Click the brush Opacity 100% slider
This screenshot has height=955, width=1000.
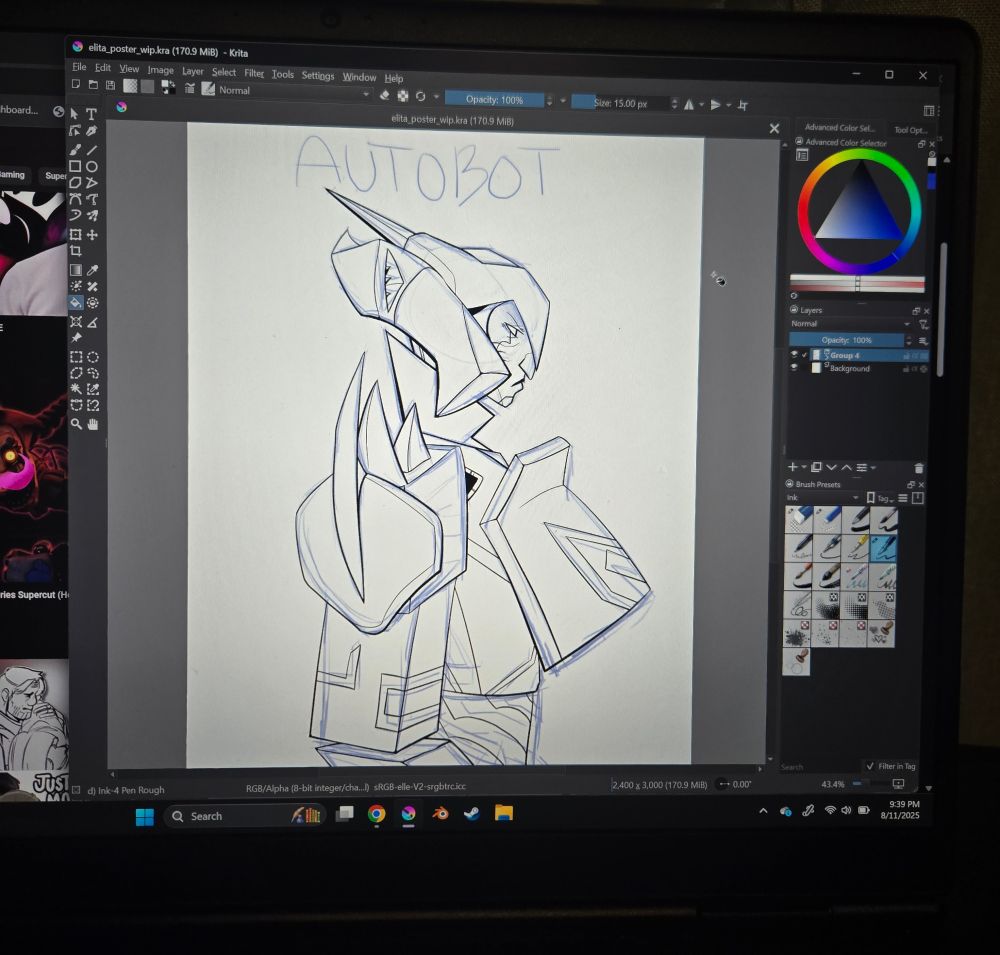click(x=494, y=100)
